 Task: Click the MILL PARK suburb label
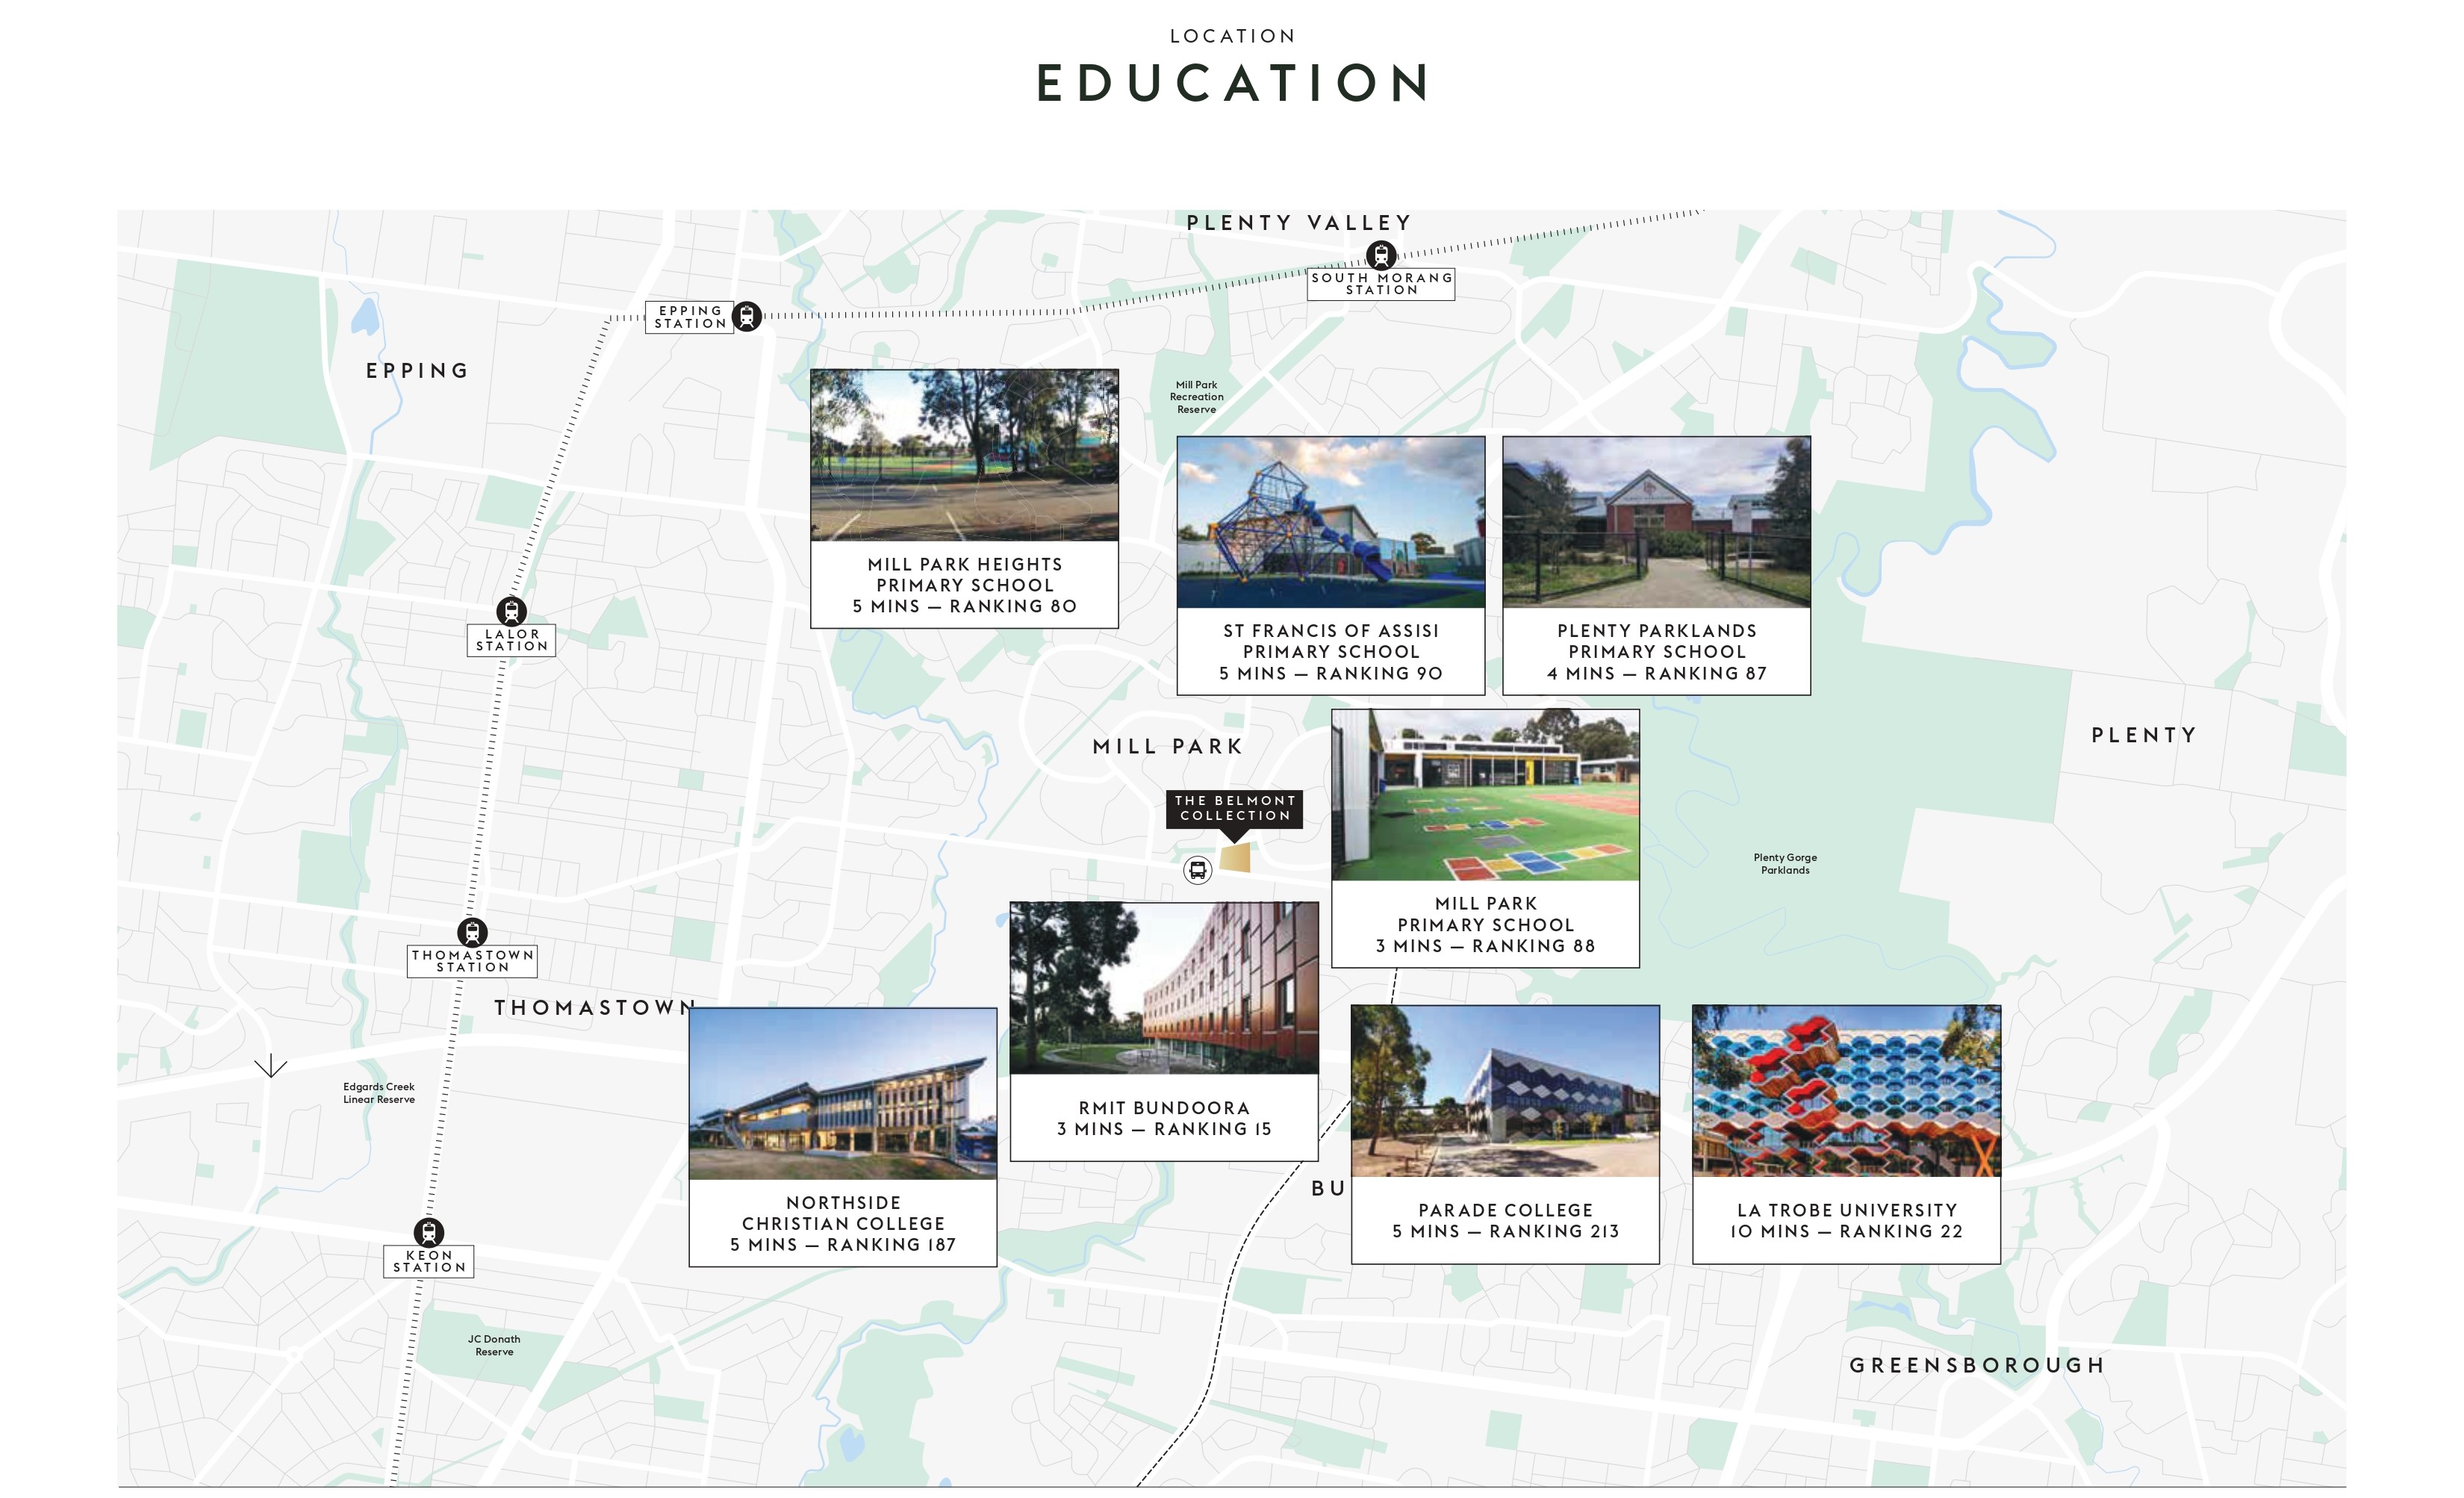click(x=1167, y=746)
